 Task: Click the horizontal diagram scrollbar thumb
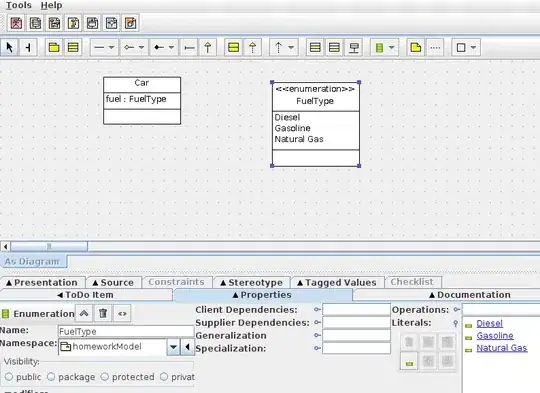pyautogui.click(x=49, y=246)
